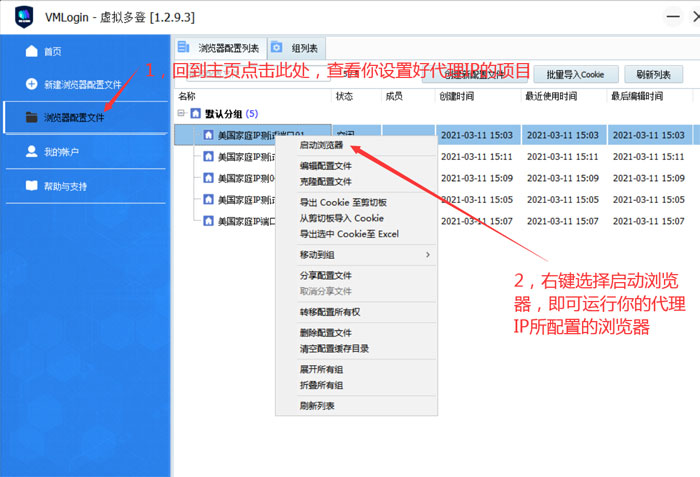
Task: Sort by the 状态 column header
Action: (x=344, y=96)
